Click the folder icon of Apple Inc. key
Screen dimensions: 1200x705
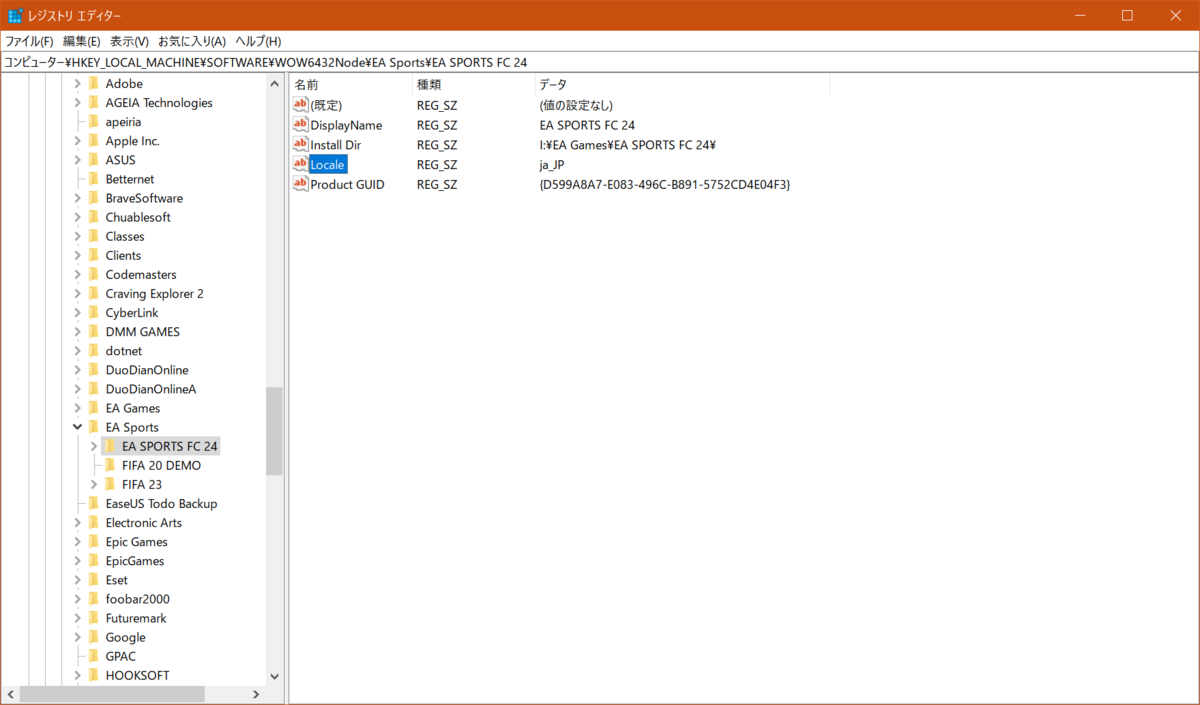(94, 141)
